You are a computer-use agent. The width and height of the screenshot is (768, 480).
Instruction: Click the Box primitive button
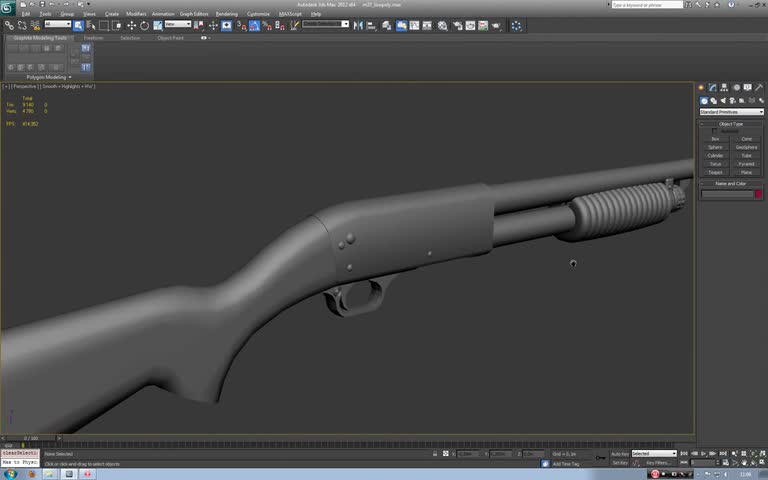tap(715, 139)
